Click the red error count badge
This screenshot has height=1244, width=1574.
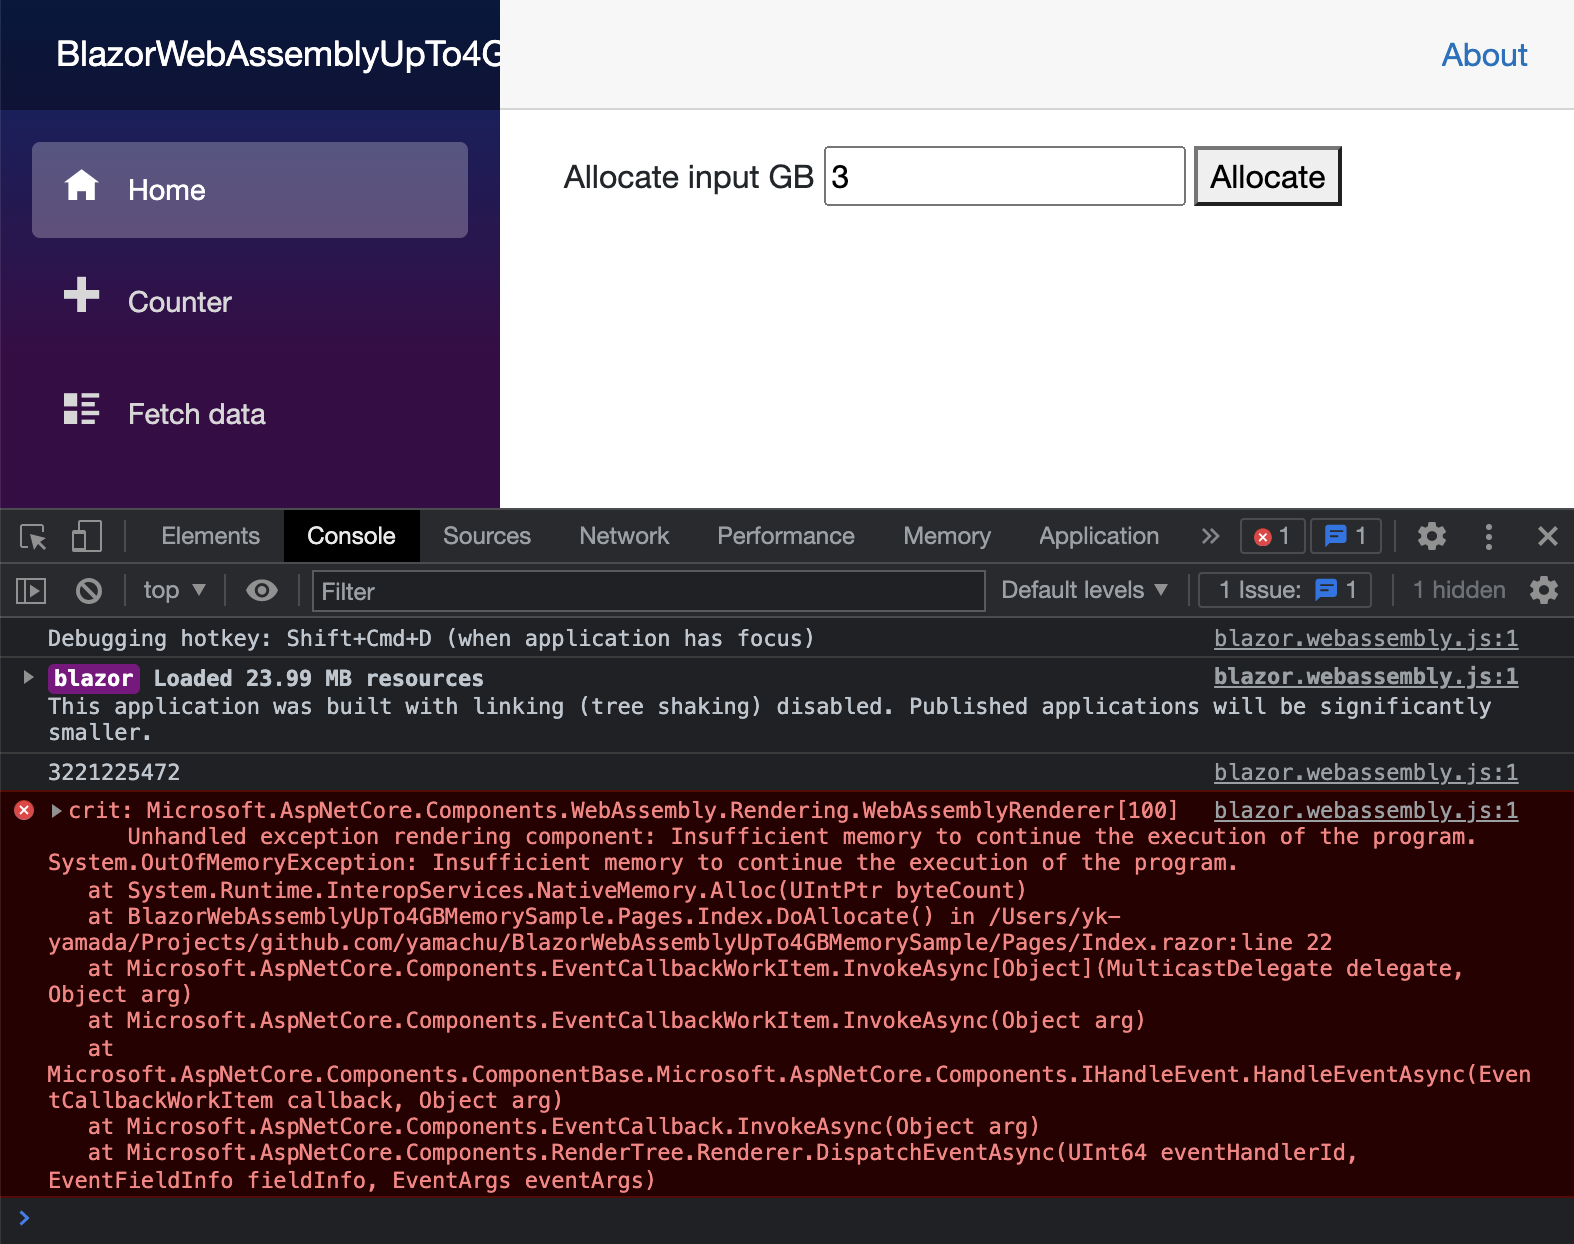pyautogui.click(x=1273, y=537)
